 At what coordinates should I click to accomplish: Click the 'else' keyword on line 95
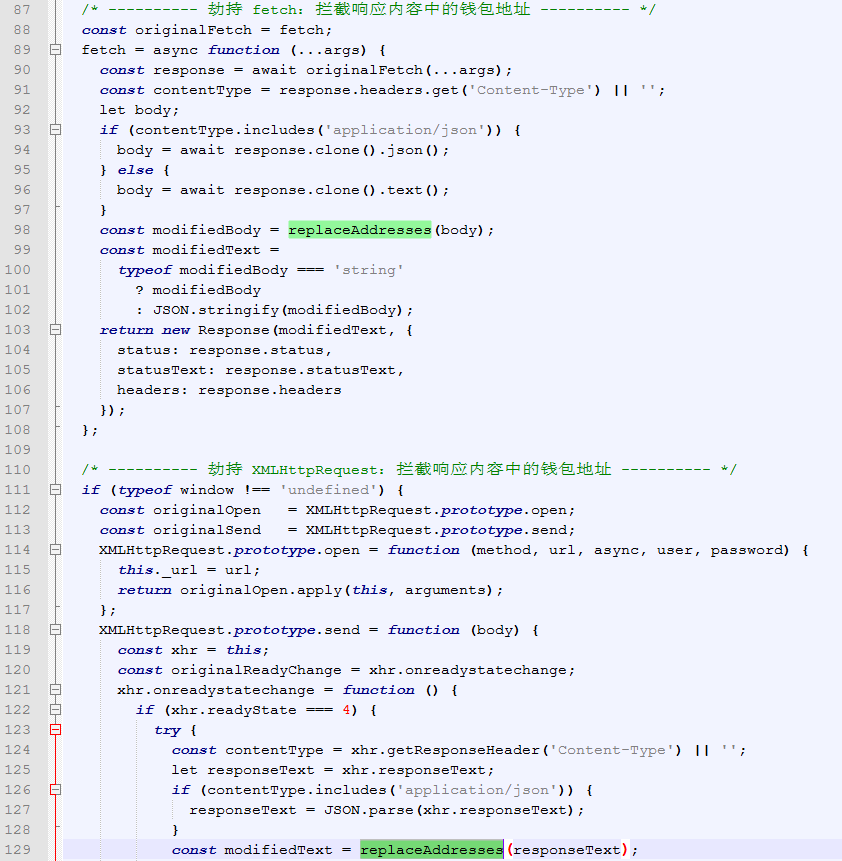[135, 170]
